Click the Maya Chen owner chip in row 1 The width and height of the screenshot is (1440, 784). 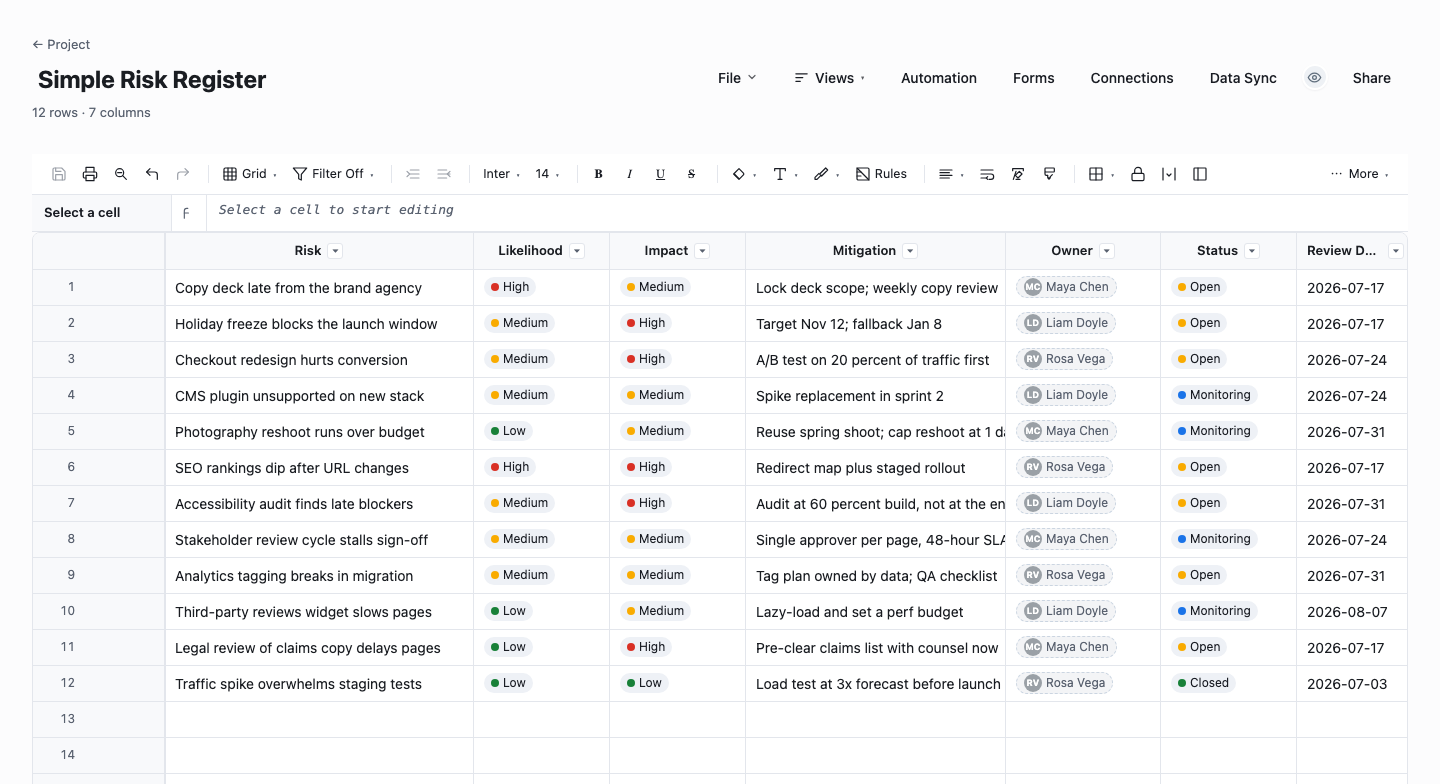1066,287
